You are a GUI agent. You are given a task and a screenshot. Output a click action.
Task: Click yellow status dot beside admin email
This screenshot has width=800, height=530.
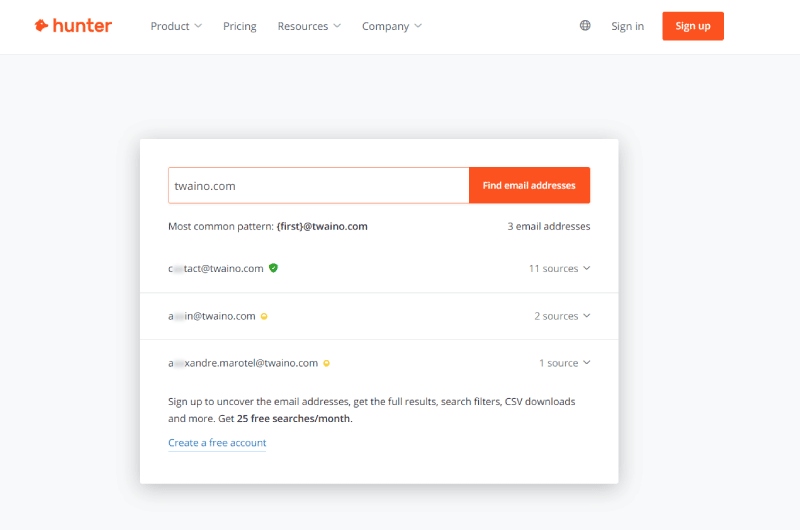pos(264,316)
